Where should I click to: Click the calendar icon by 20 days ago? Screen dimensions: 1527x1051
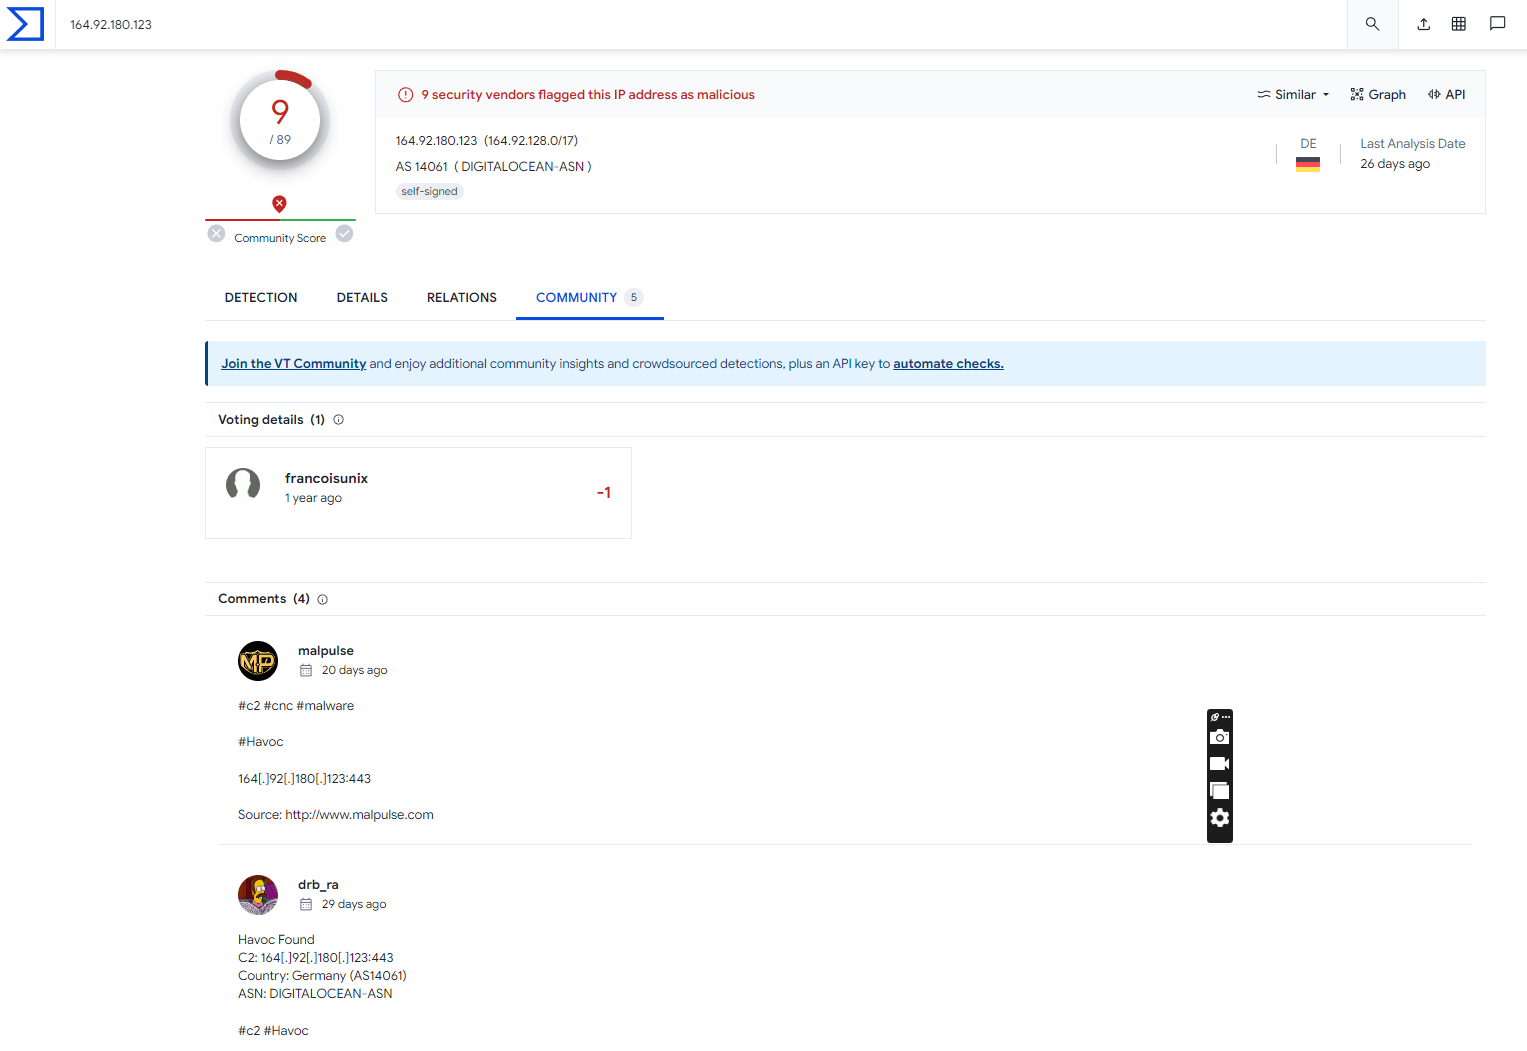coord(306,671)
